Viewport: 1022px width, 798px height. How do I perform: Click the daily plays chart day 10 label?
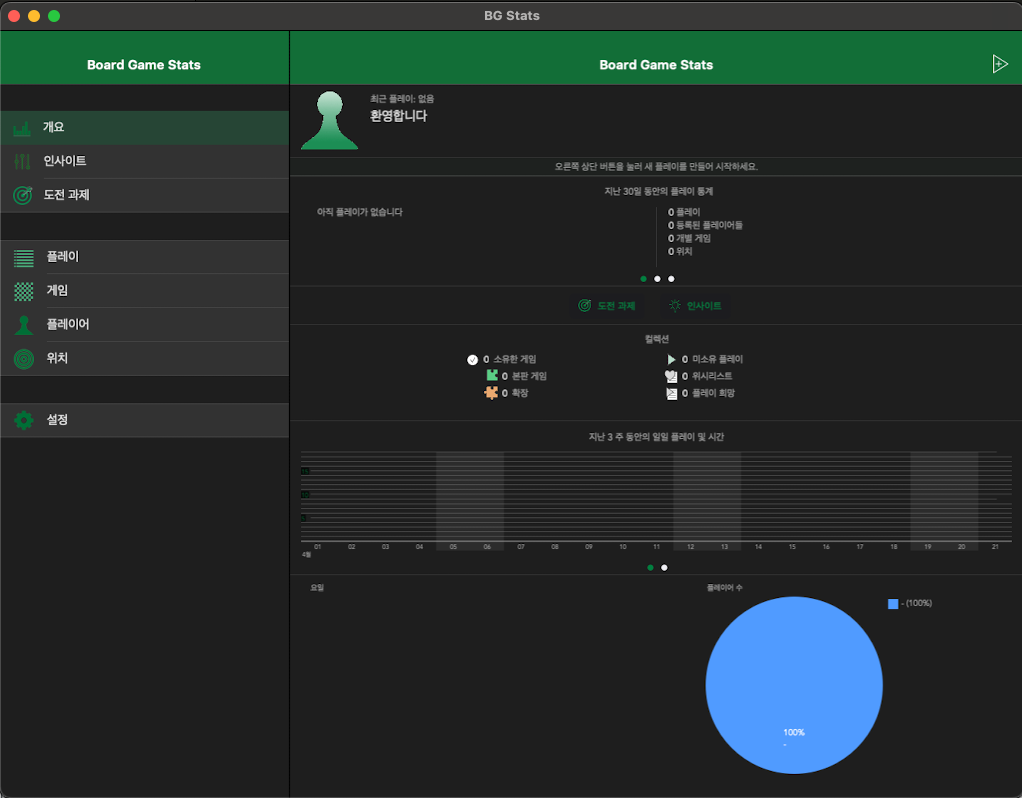622,547
